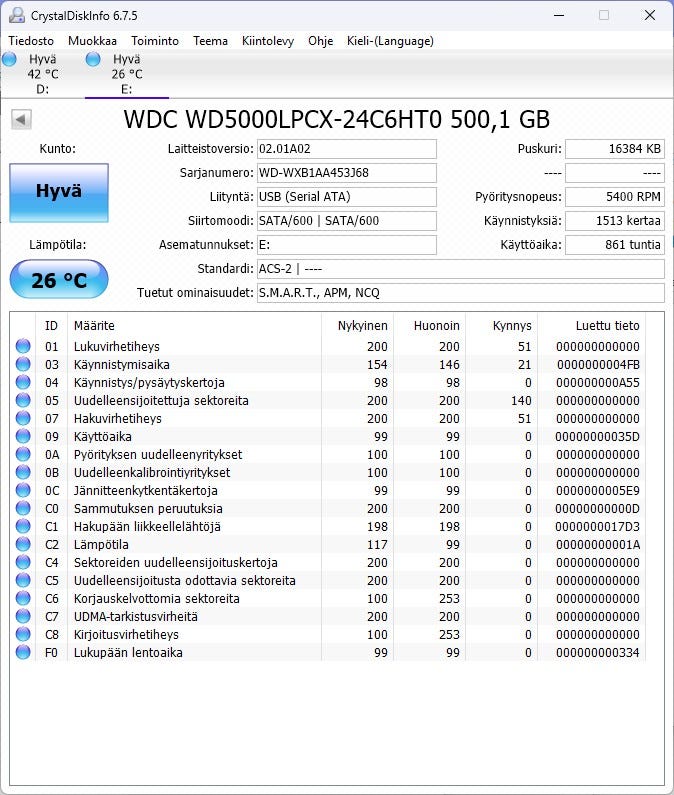Click the 26 °C temperature button
This screenshot has height=795, width=674.
coord(59,279)
